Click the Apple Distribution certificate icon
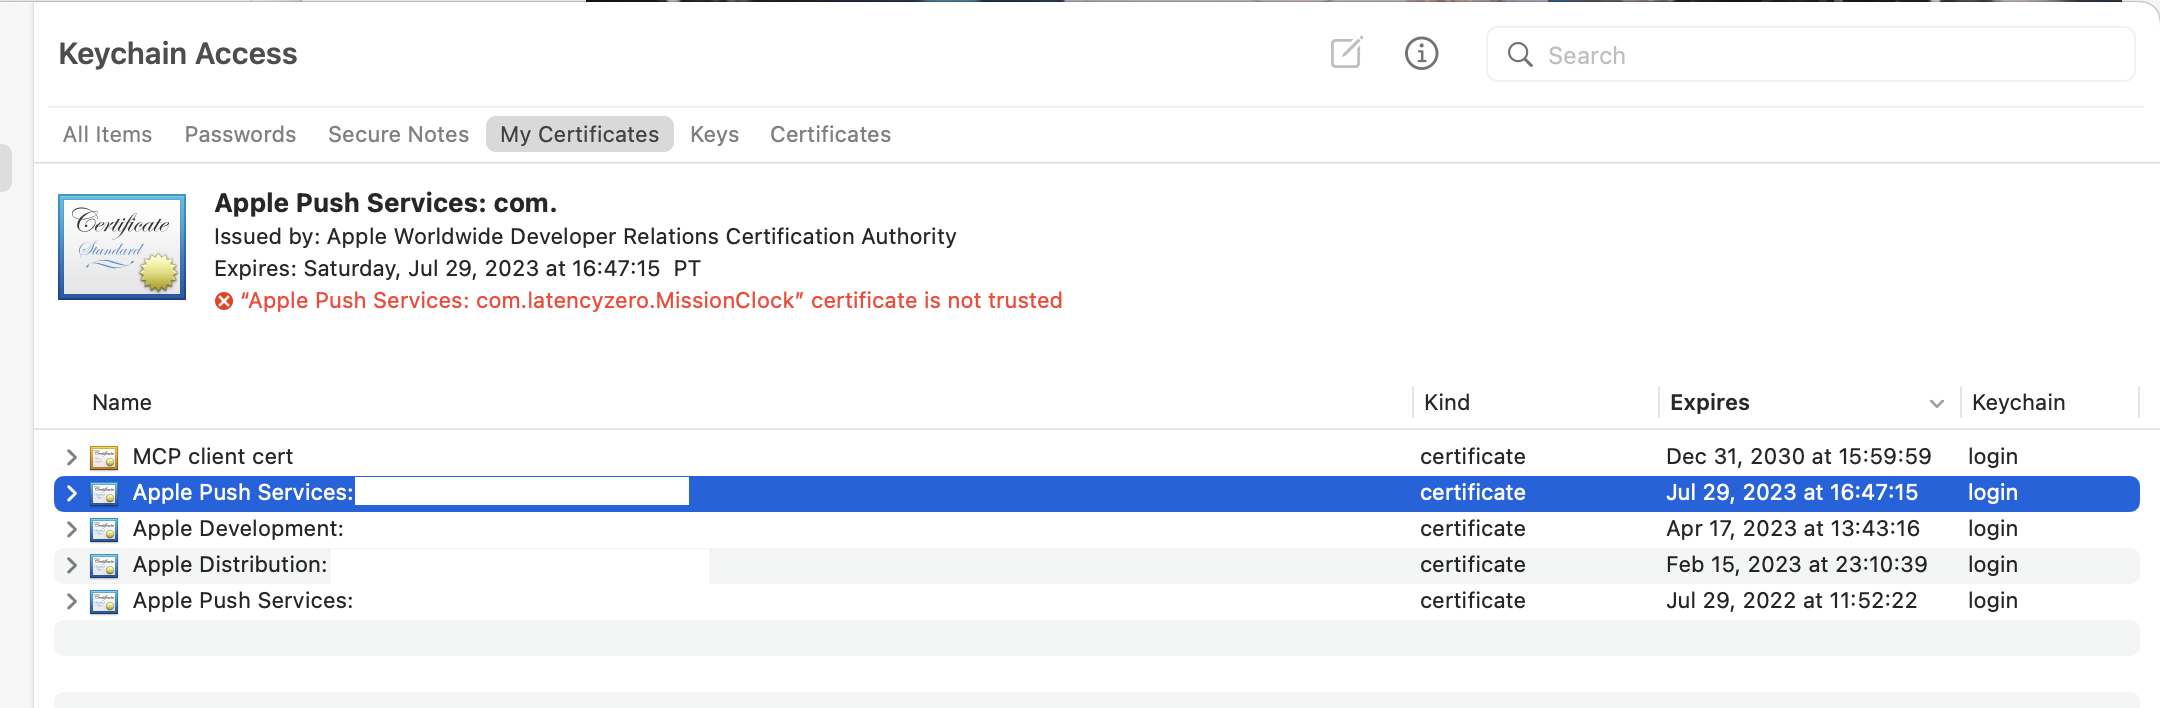The image size is (2160, 708). (104, 565)
